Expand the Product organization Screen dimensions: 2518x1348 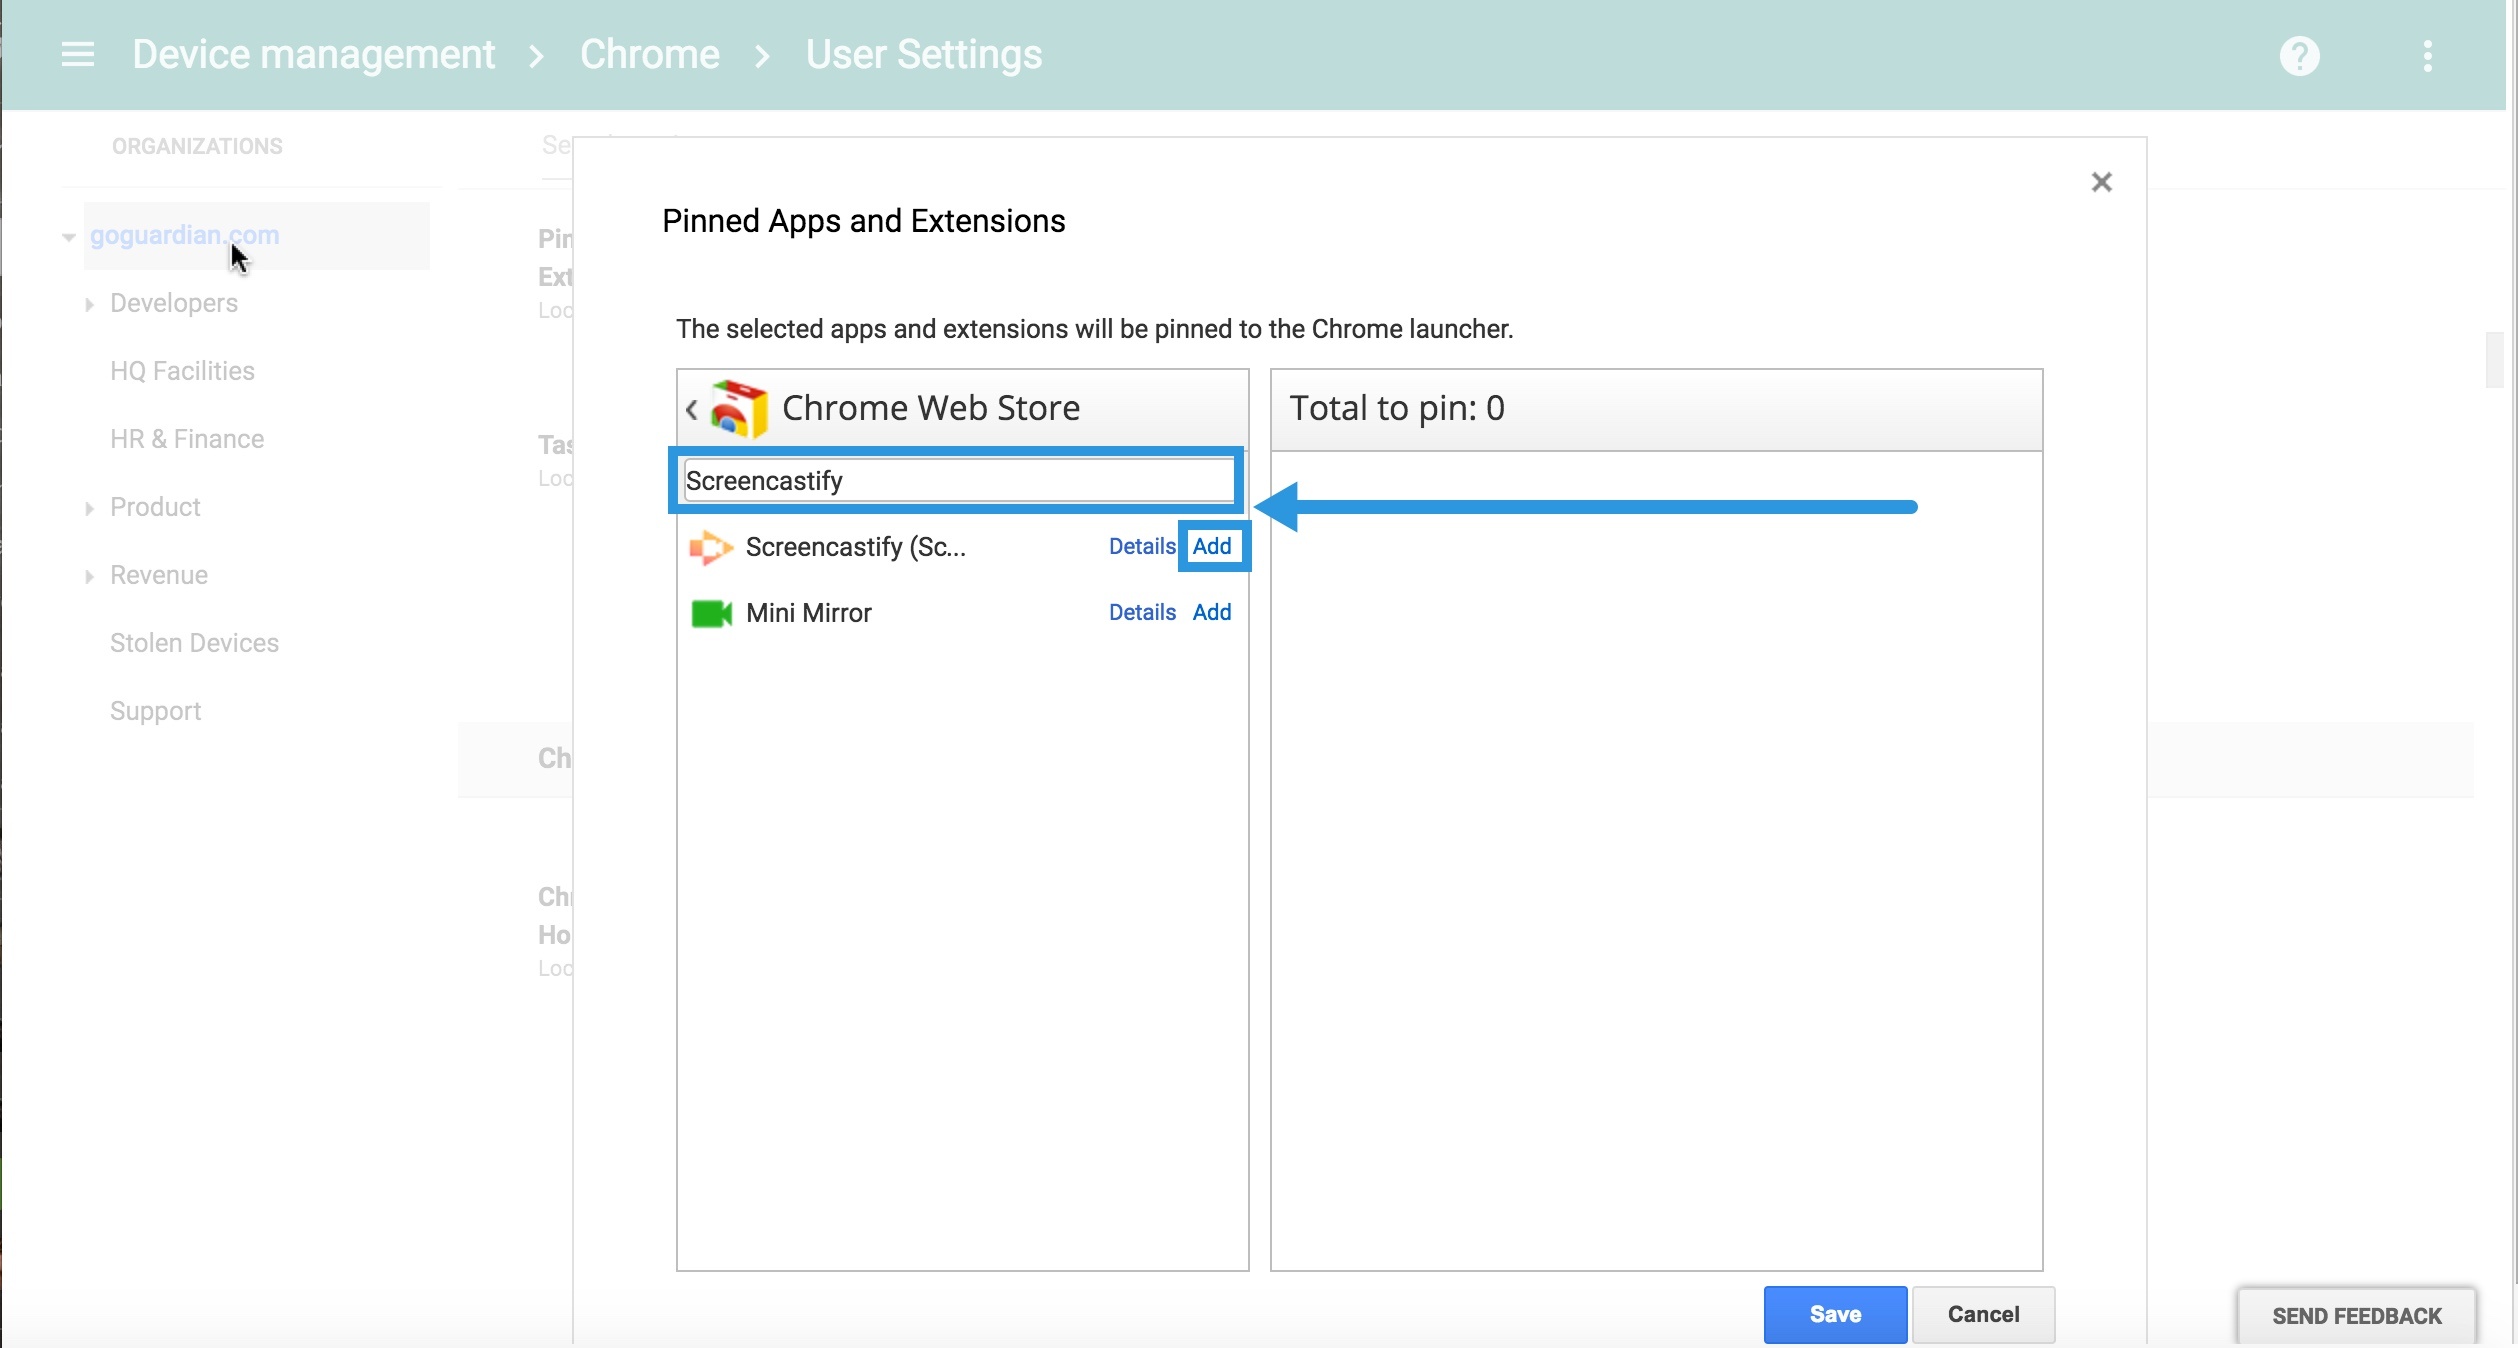[89, 508]
